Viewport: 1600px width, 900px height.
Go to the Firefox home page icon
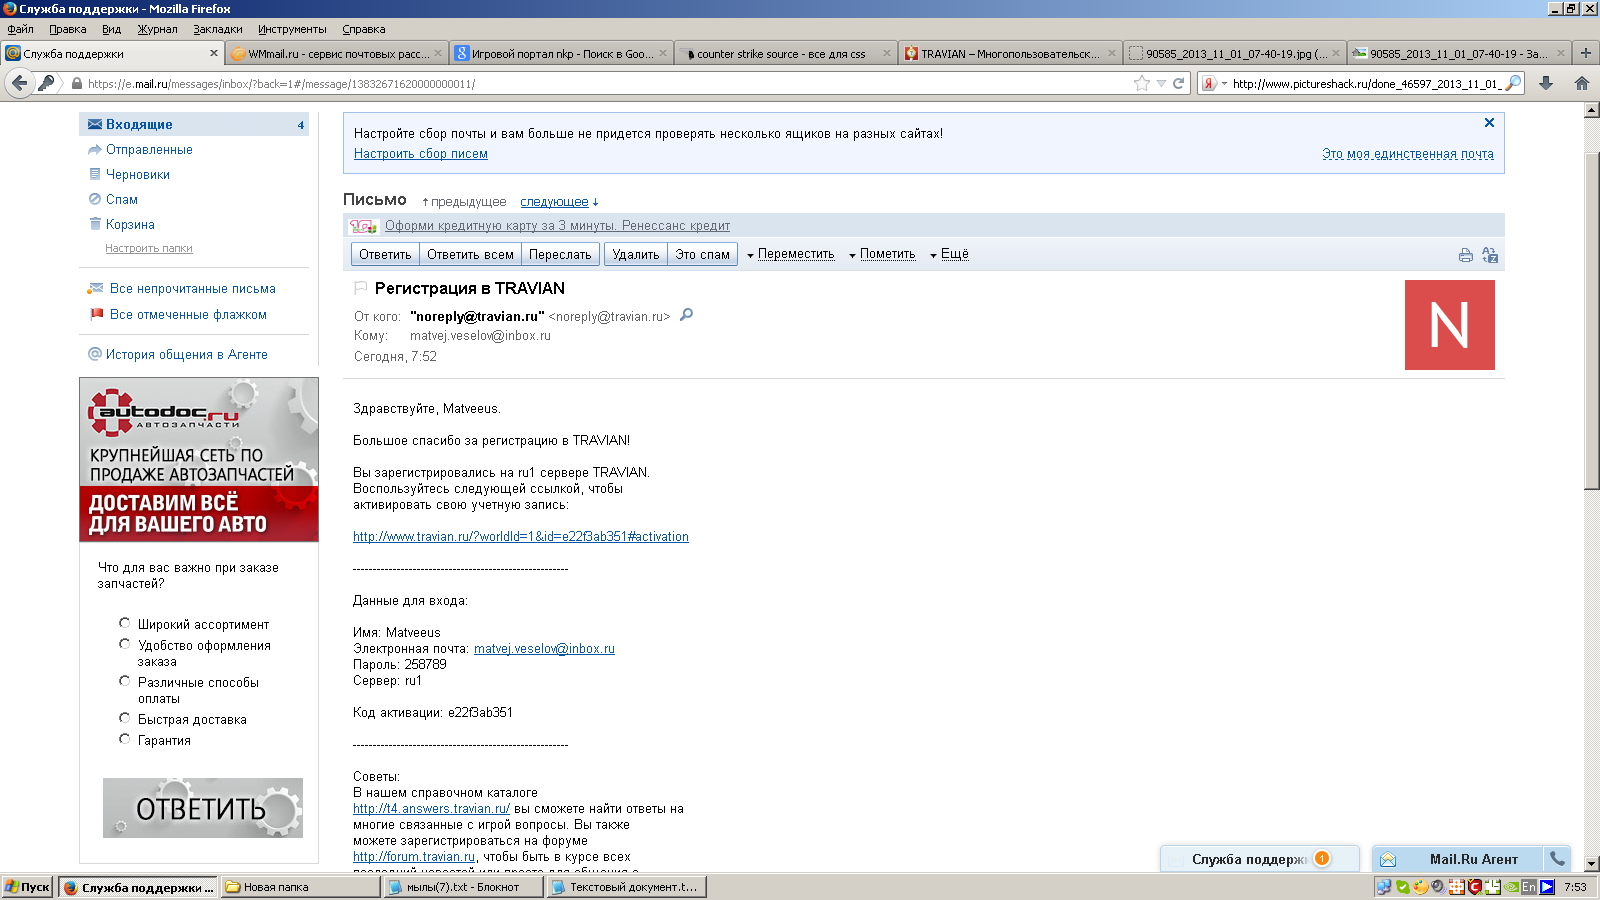(1582, 83)
